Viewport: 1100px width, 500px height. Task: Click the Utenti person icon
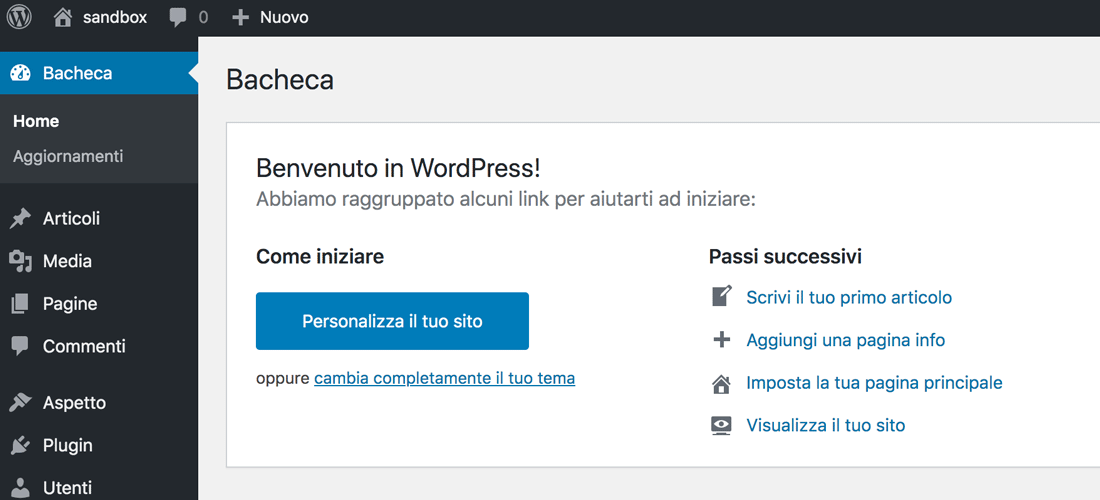(21, 488)
